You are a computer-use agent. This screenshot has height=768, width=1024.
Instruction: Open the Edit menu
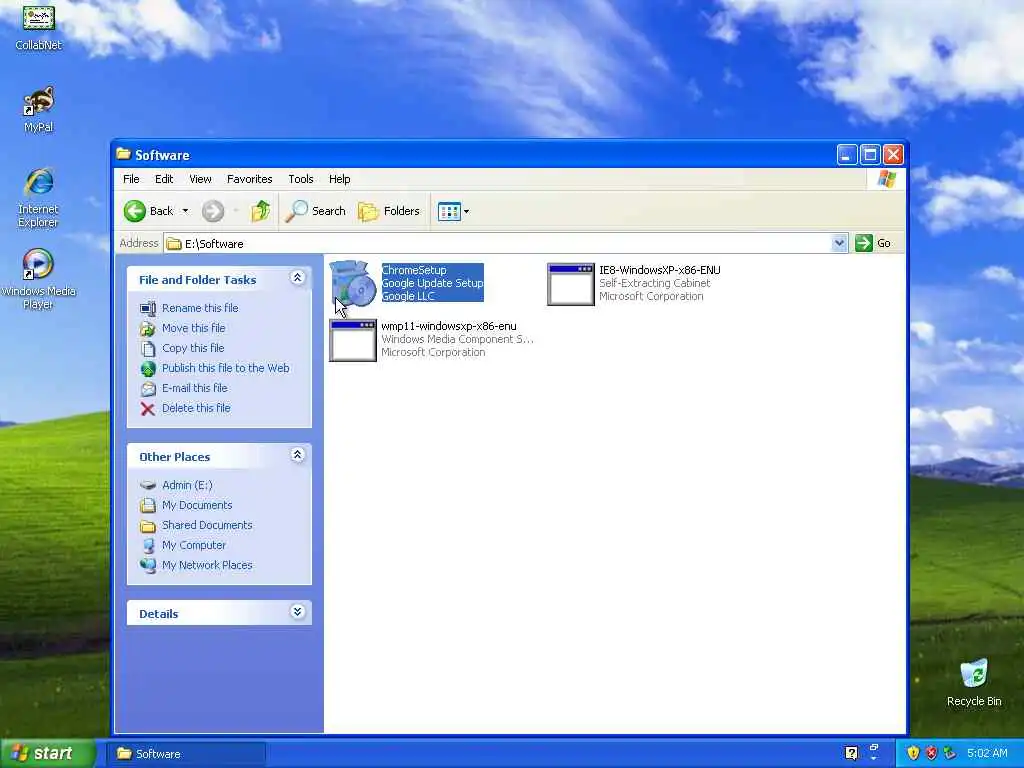tap(164, 179)
